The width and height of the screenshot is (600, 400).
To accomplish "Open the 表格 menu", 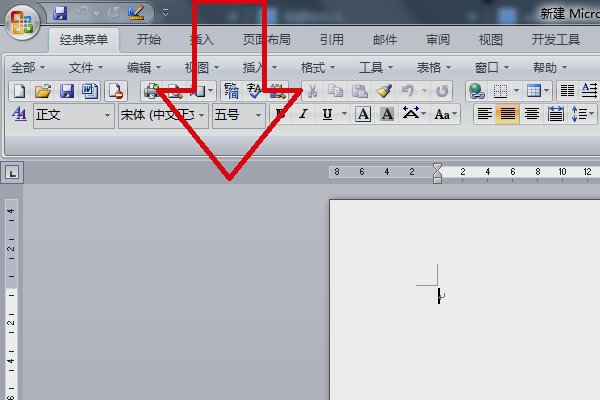I will coord(434,68).
